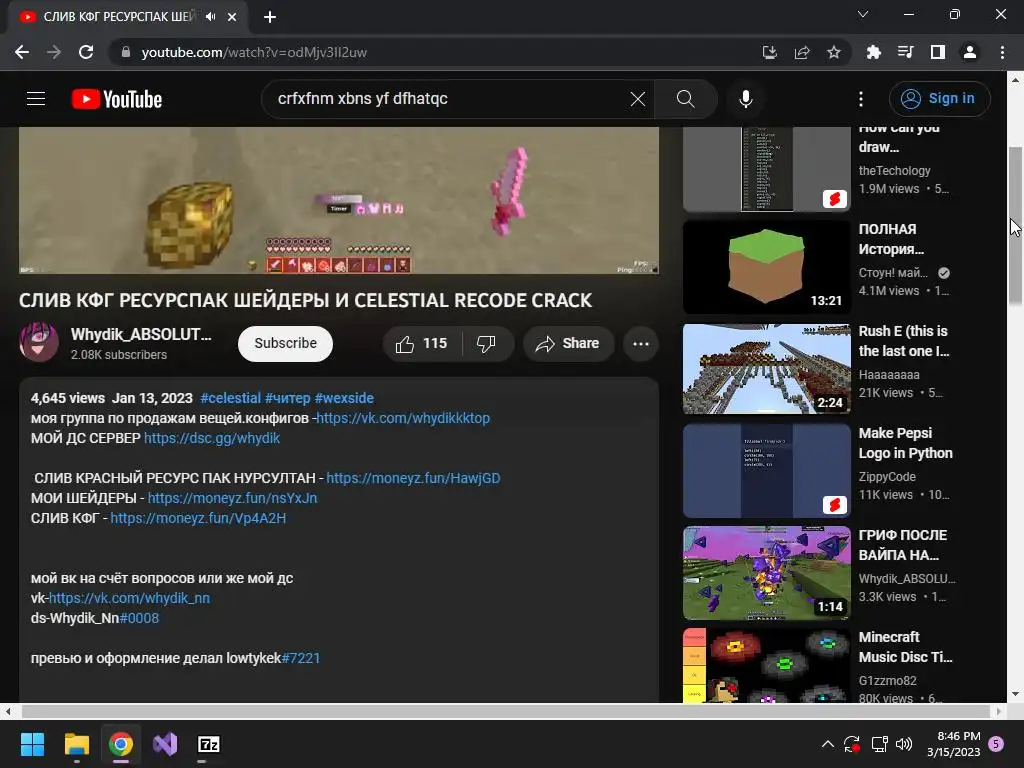
Task: Share the video
Action: click(568, 344)
